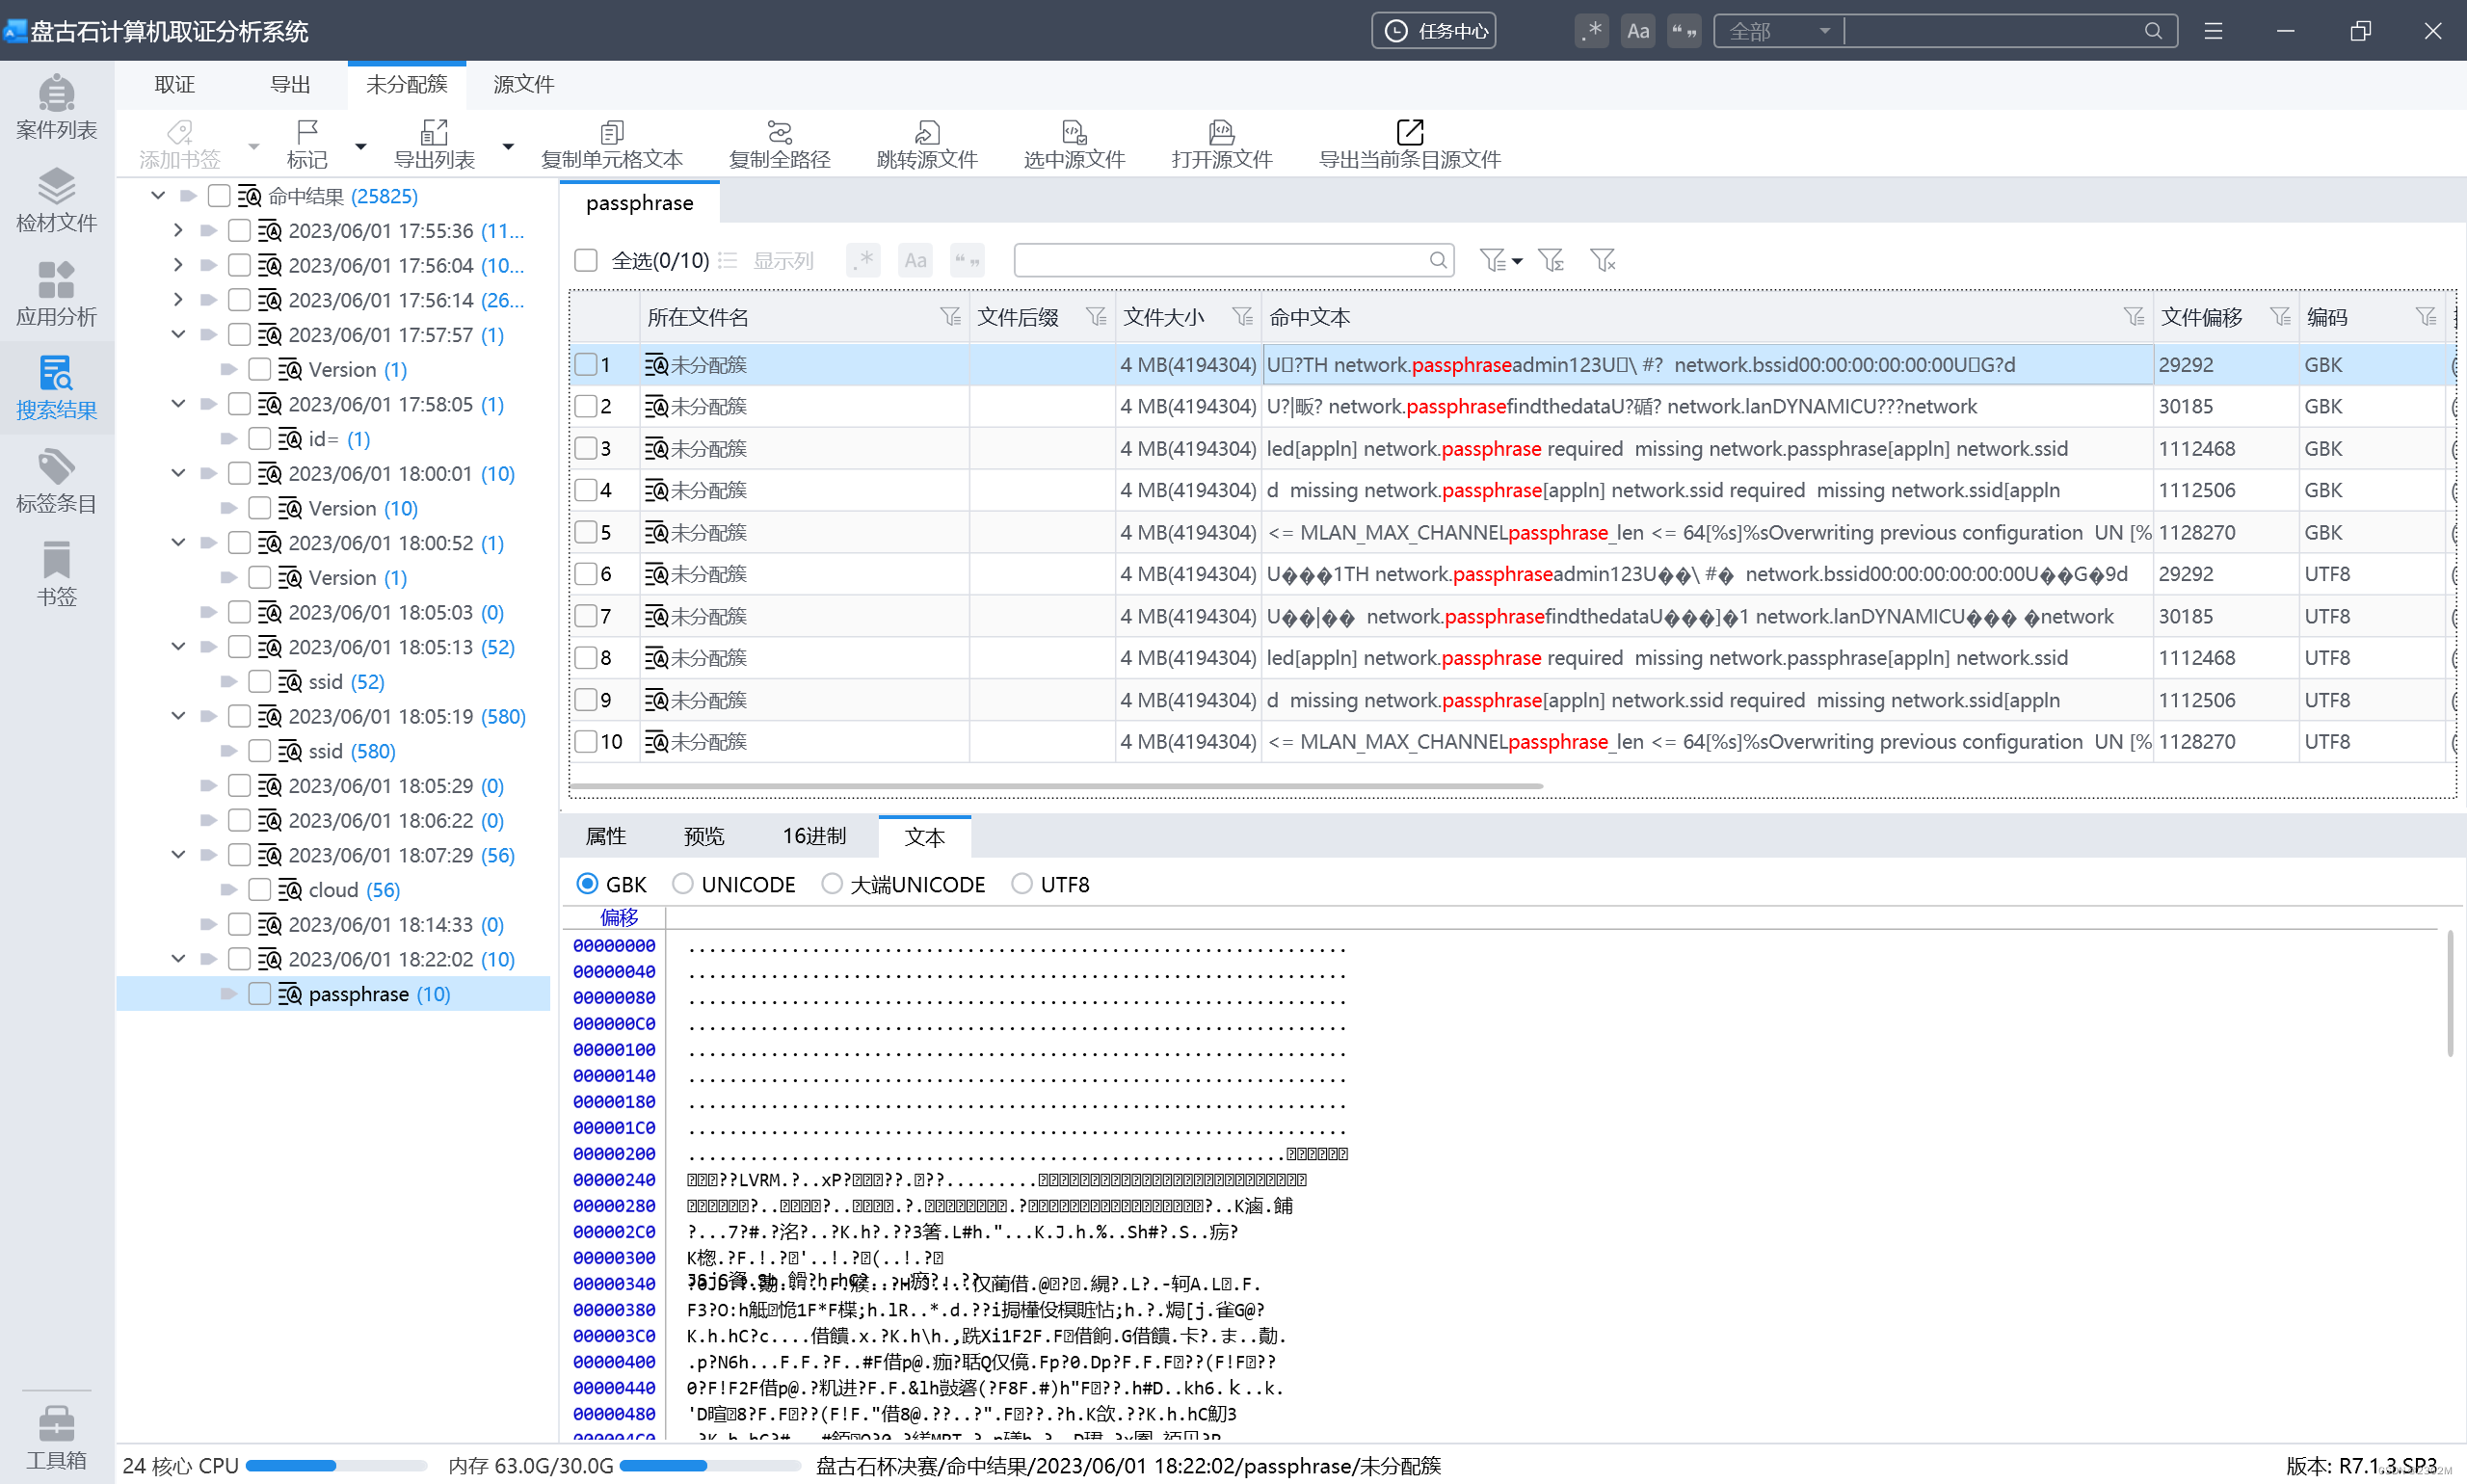Image resolution: width=2467 pixels, height=1484 pixels.
Task: Switch to the 预览 tab
Action: pyautogui.click(x=704, y=836)
